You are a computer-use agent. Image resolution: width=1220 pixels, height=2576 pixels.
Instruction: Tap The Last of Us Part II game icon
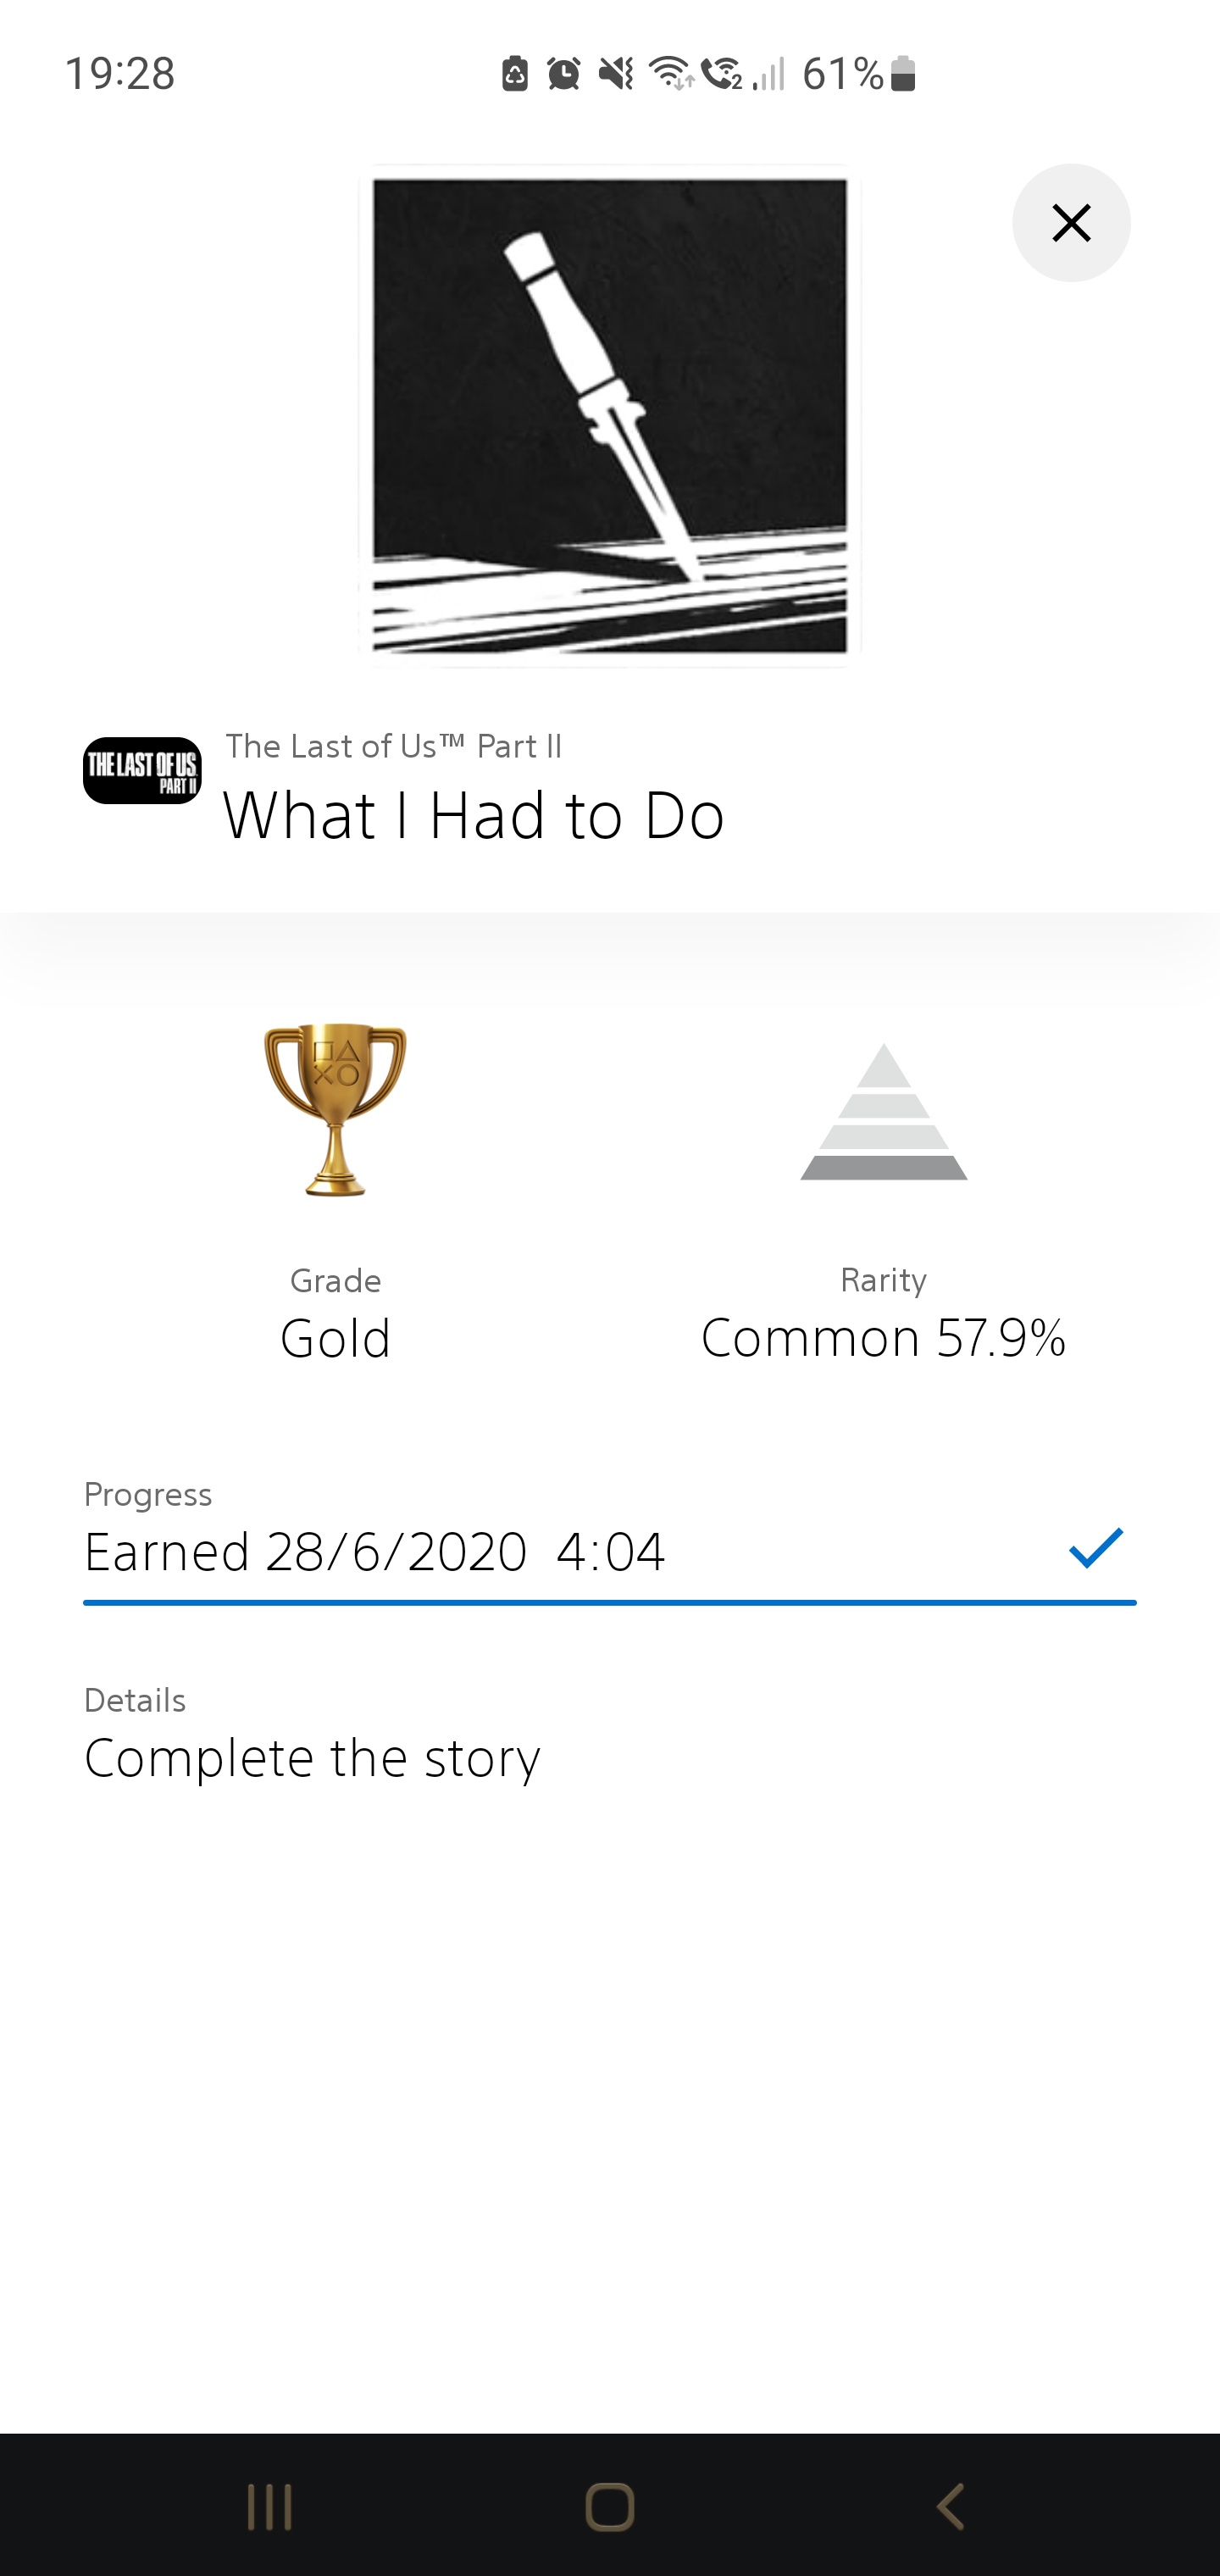(142, 771)
